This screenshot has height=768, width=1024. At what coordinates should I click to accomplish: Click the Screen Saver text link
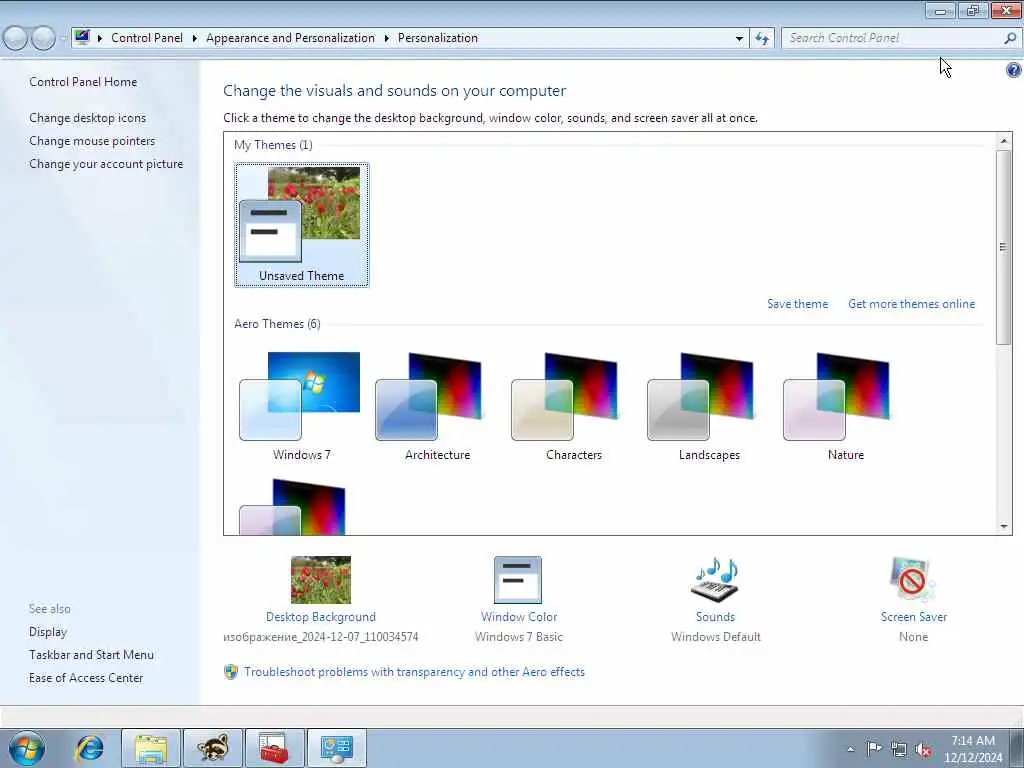click(x=913, y=616)
